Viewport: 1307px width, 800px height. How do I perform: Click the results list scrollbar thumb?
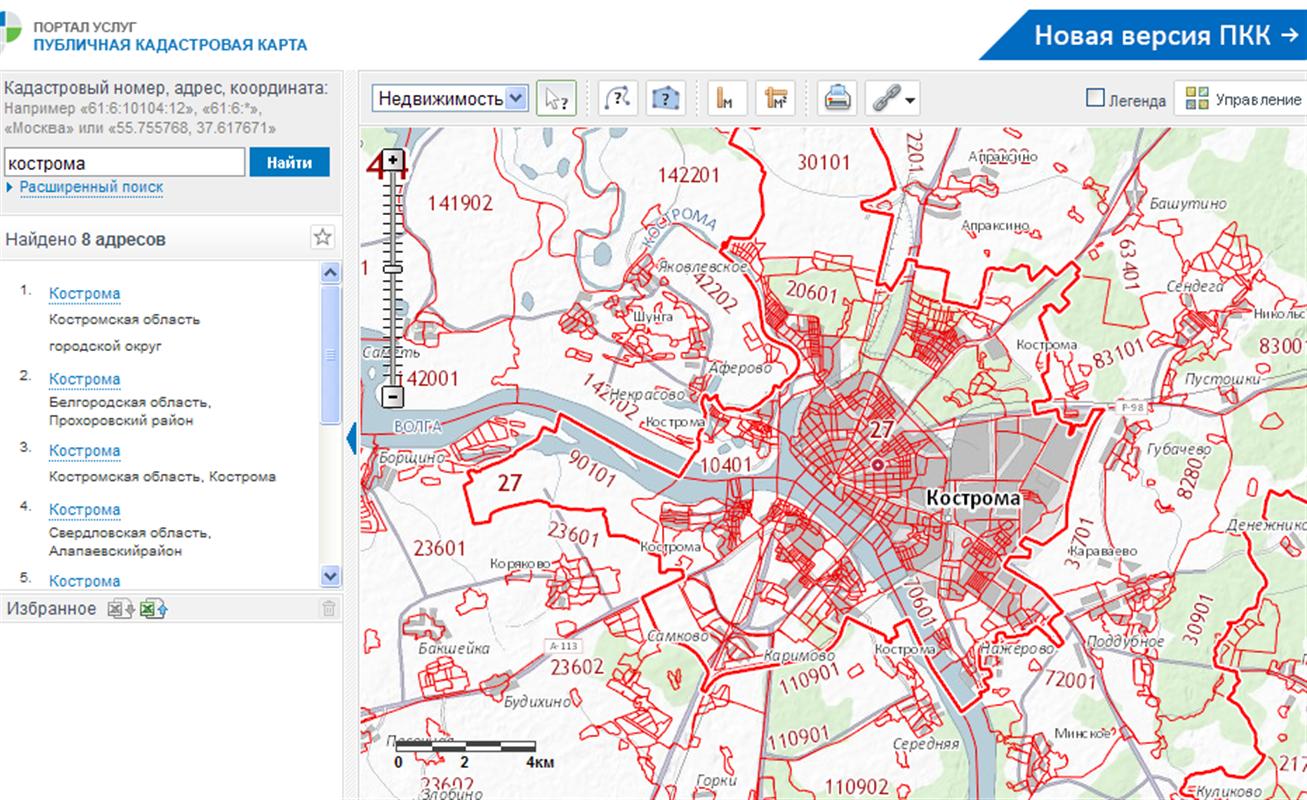[x=330, y=354]
